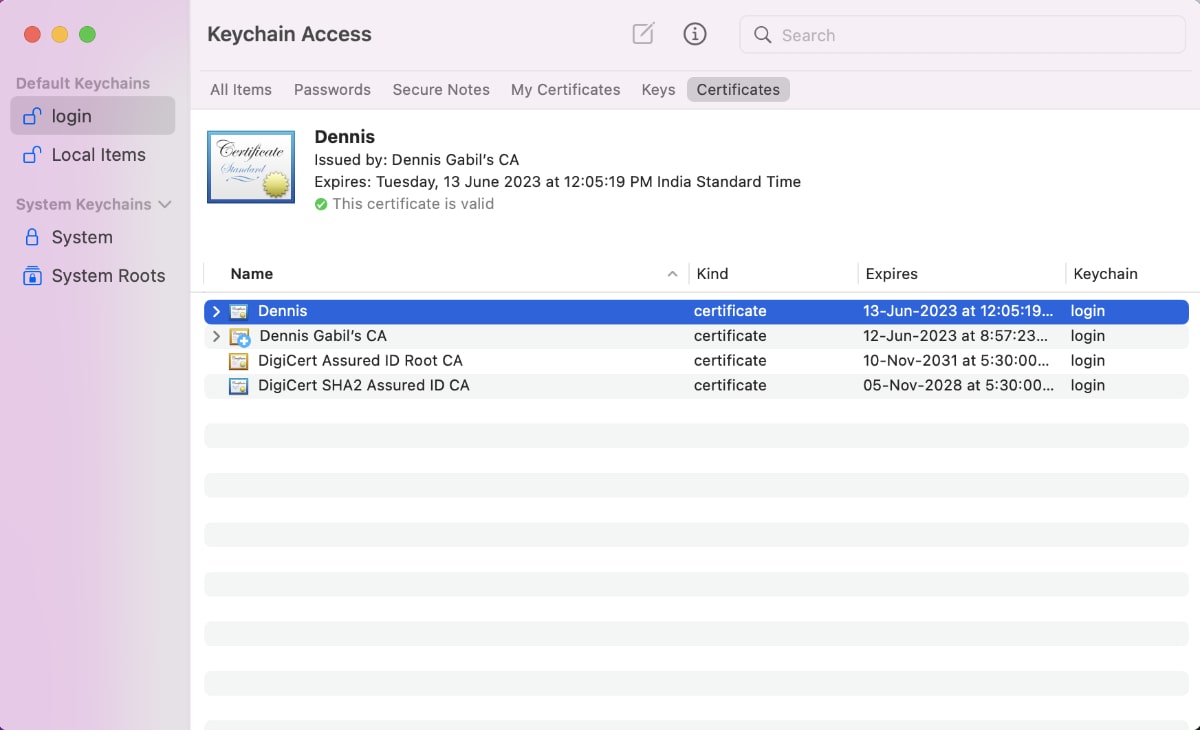Click the System Roots keychain icon

point(33,276)
